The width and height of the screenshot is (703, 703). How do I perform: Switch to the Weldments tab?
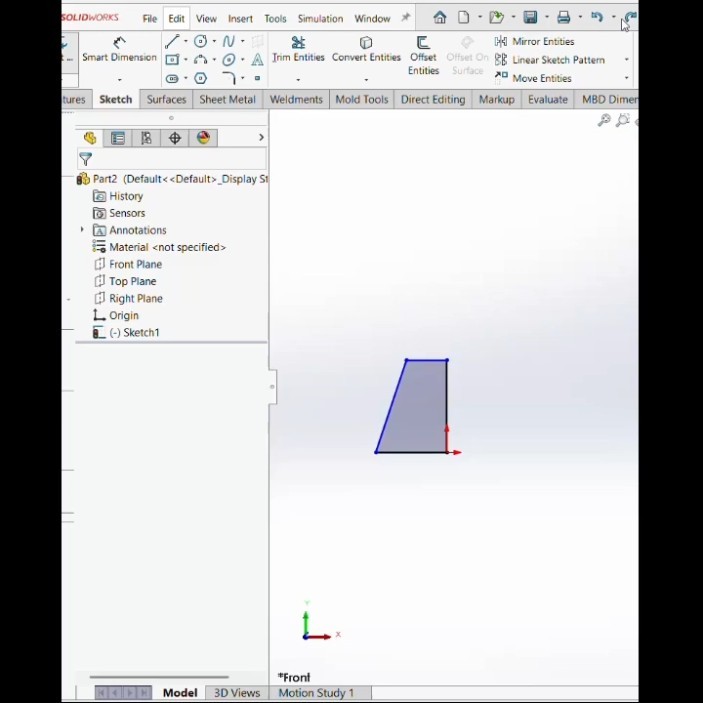pos(296,100)
